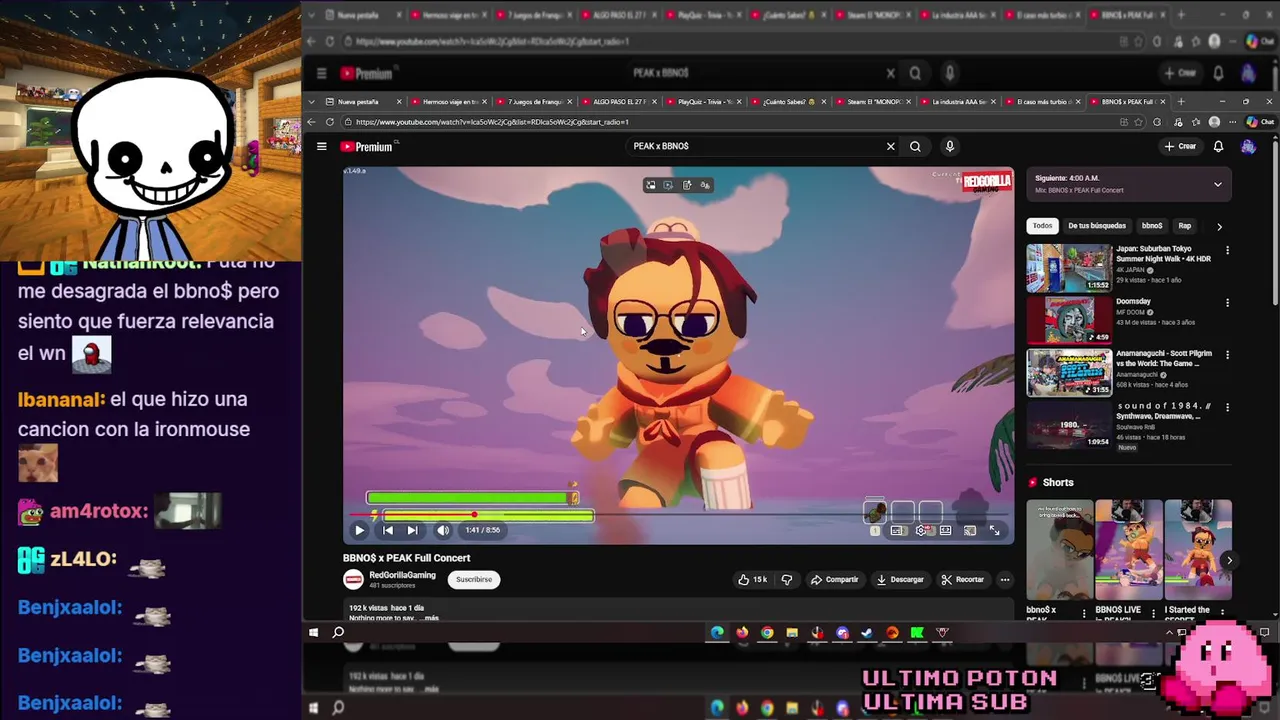The height and width of the screenshot is (720, 1280).
Task: Click the magnifier search button in front window
Action: pos(915,146)
